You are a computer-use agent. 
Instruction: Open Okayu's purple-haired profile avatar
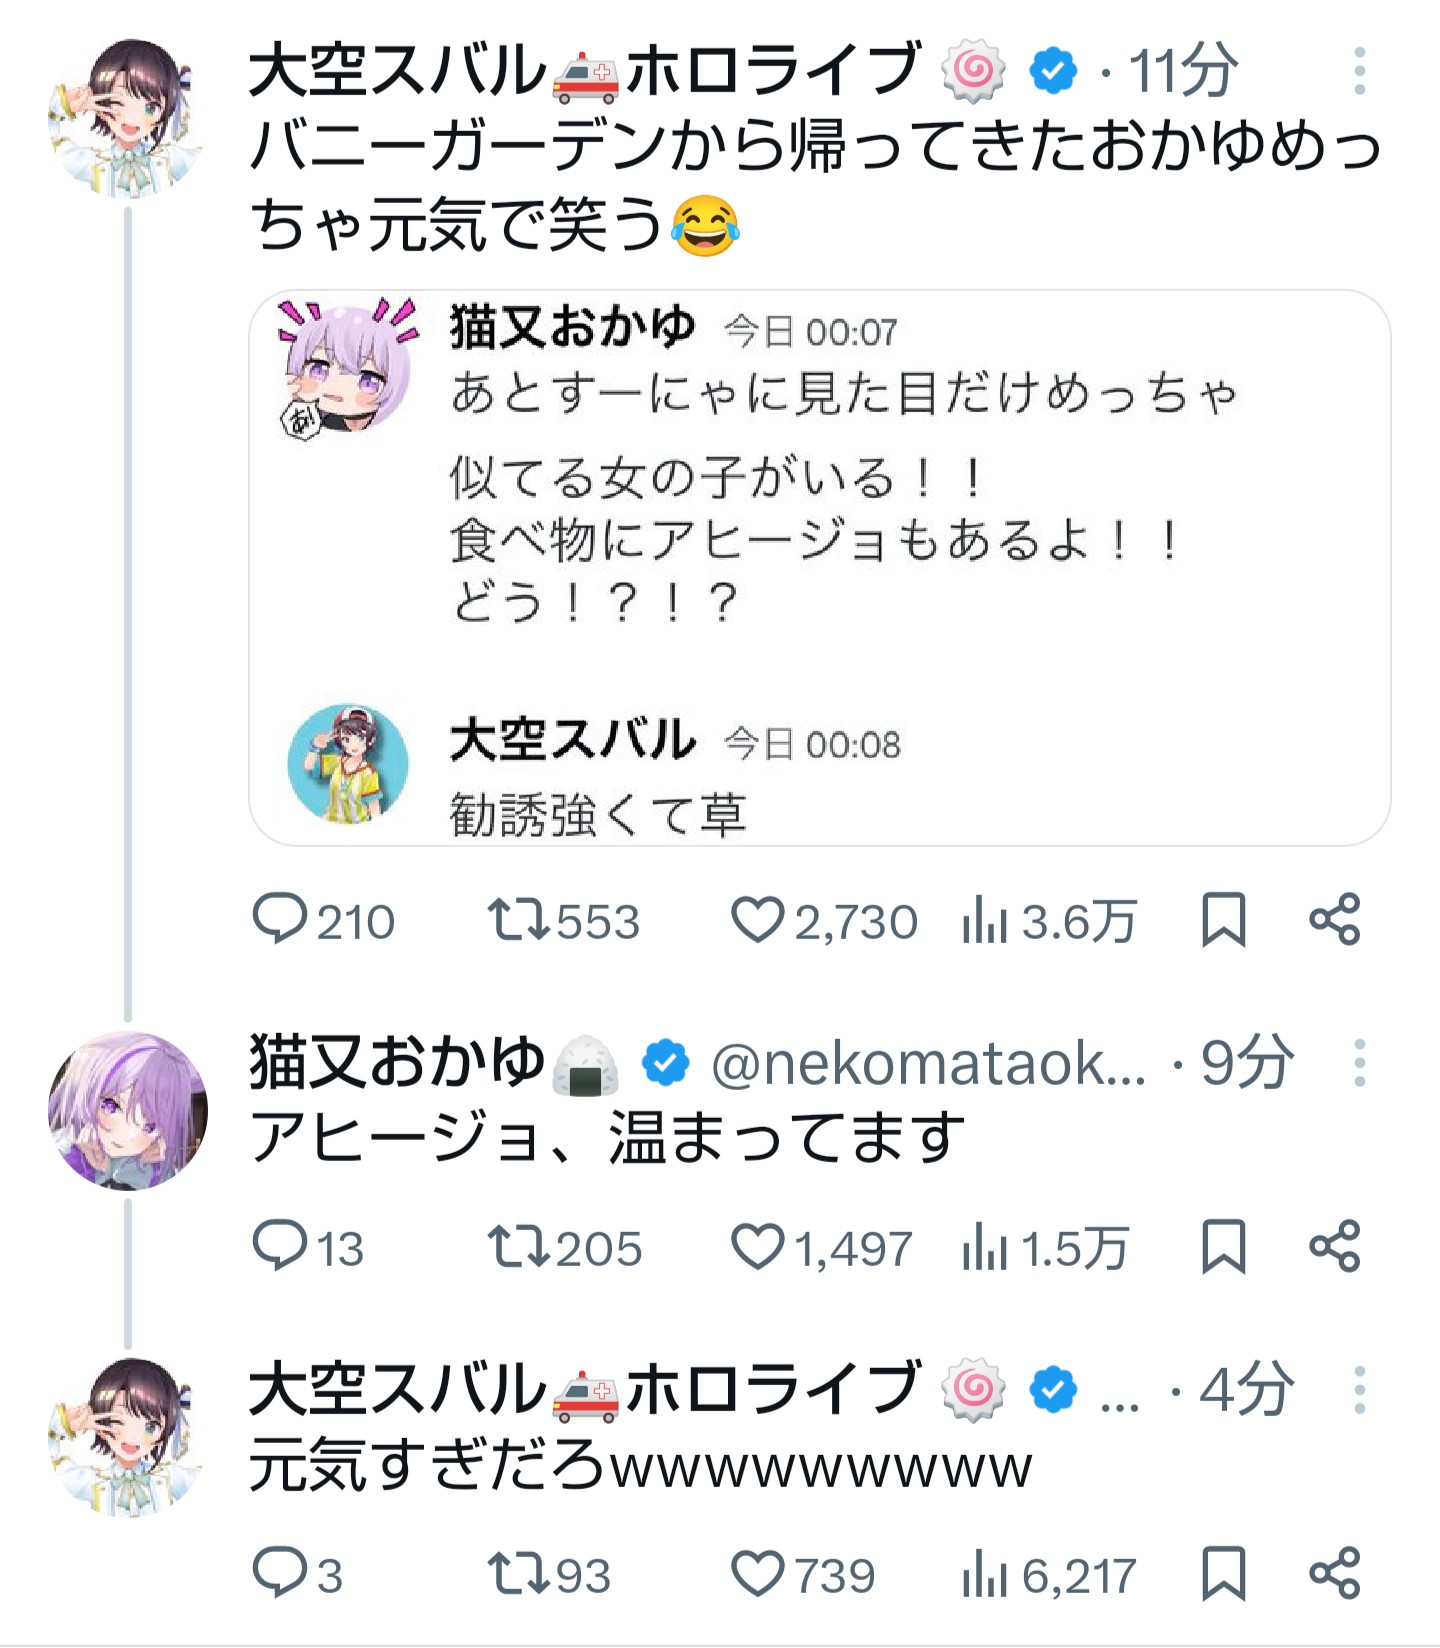(x=128, y=1110)
